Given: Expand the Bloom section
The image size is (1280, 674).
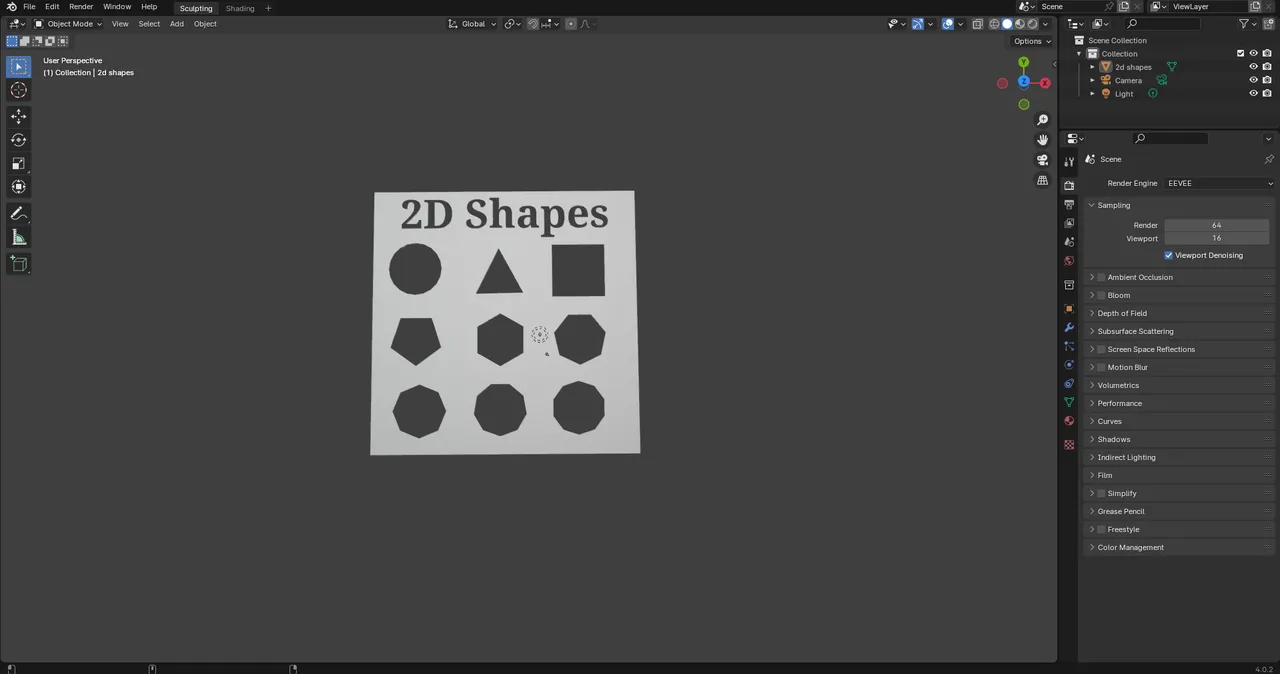Looking at the screenshot, I should (1118, 295).
